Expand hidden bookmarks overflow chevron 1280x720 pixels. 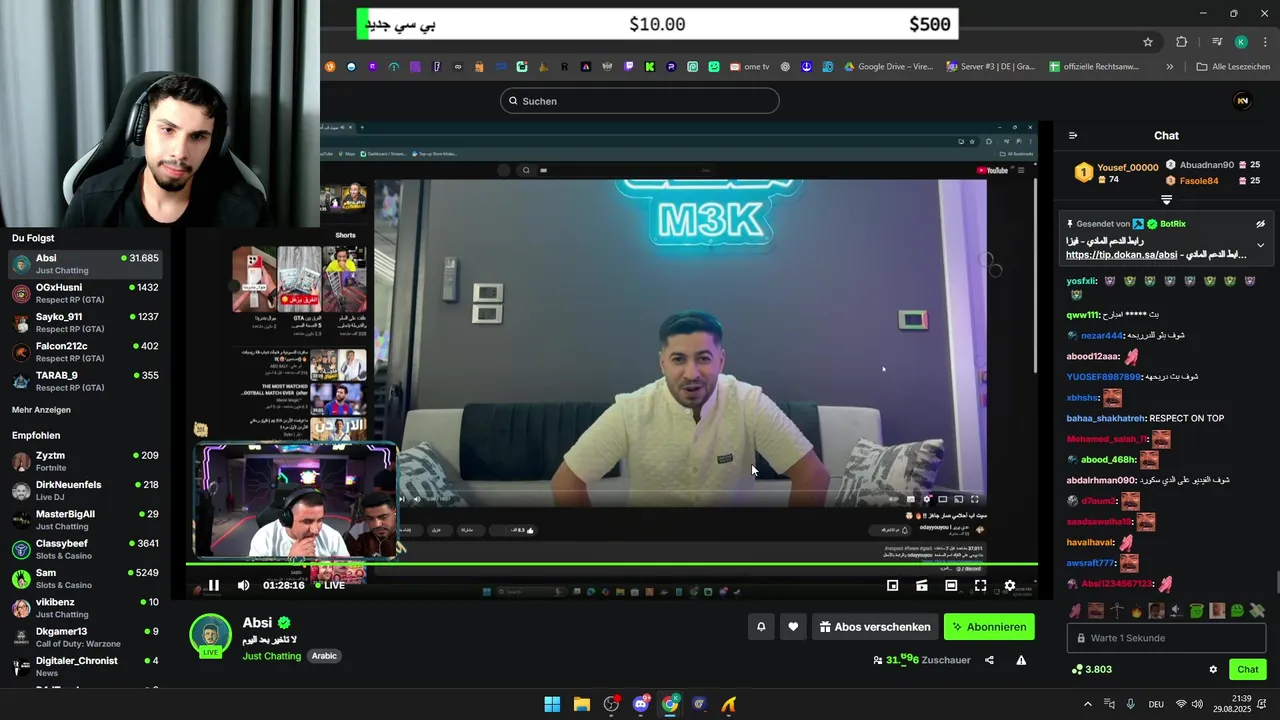click(x=1169, y=67)
